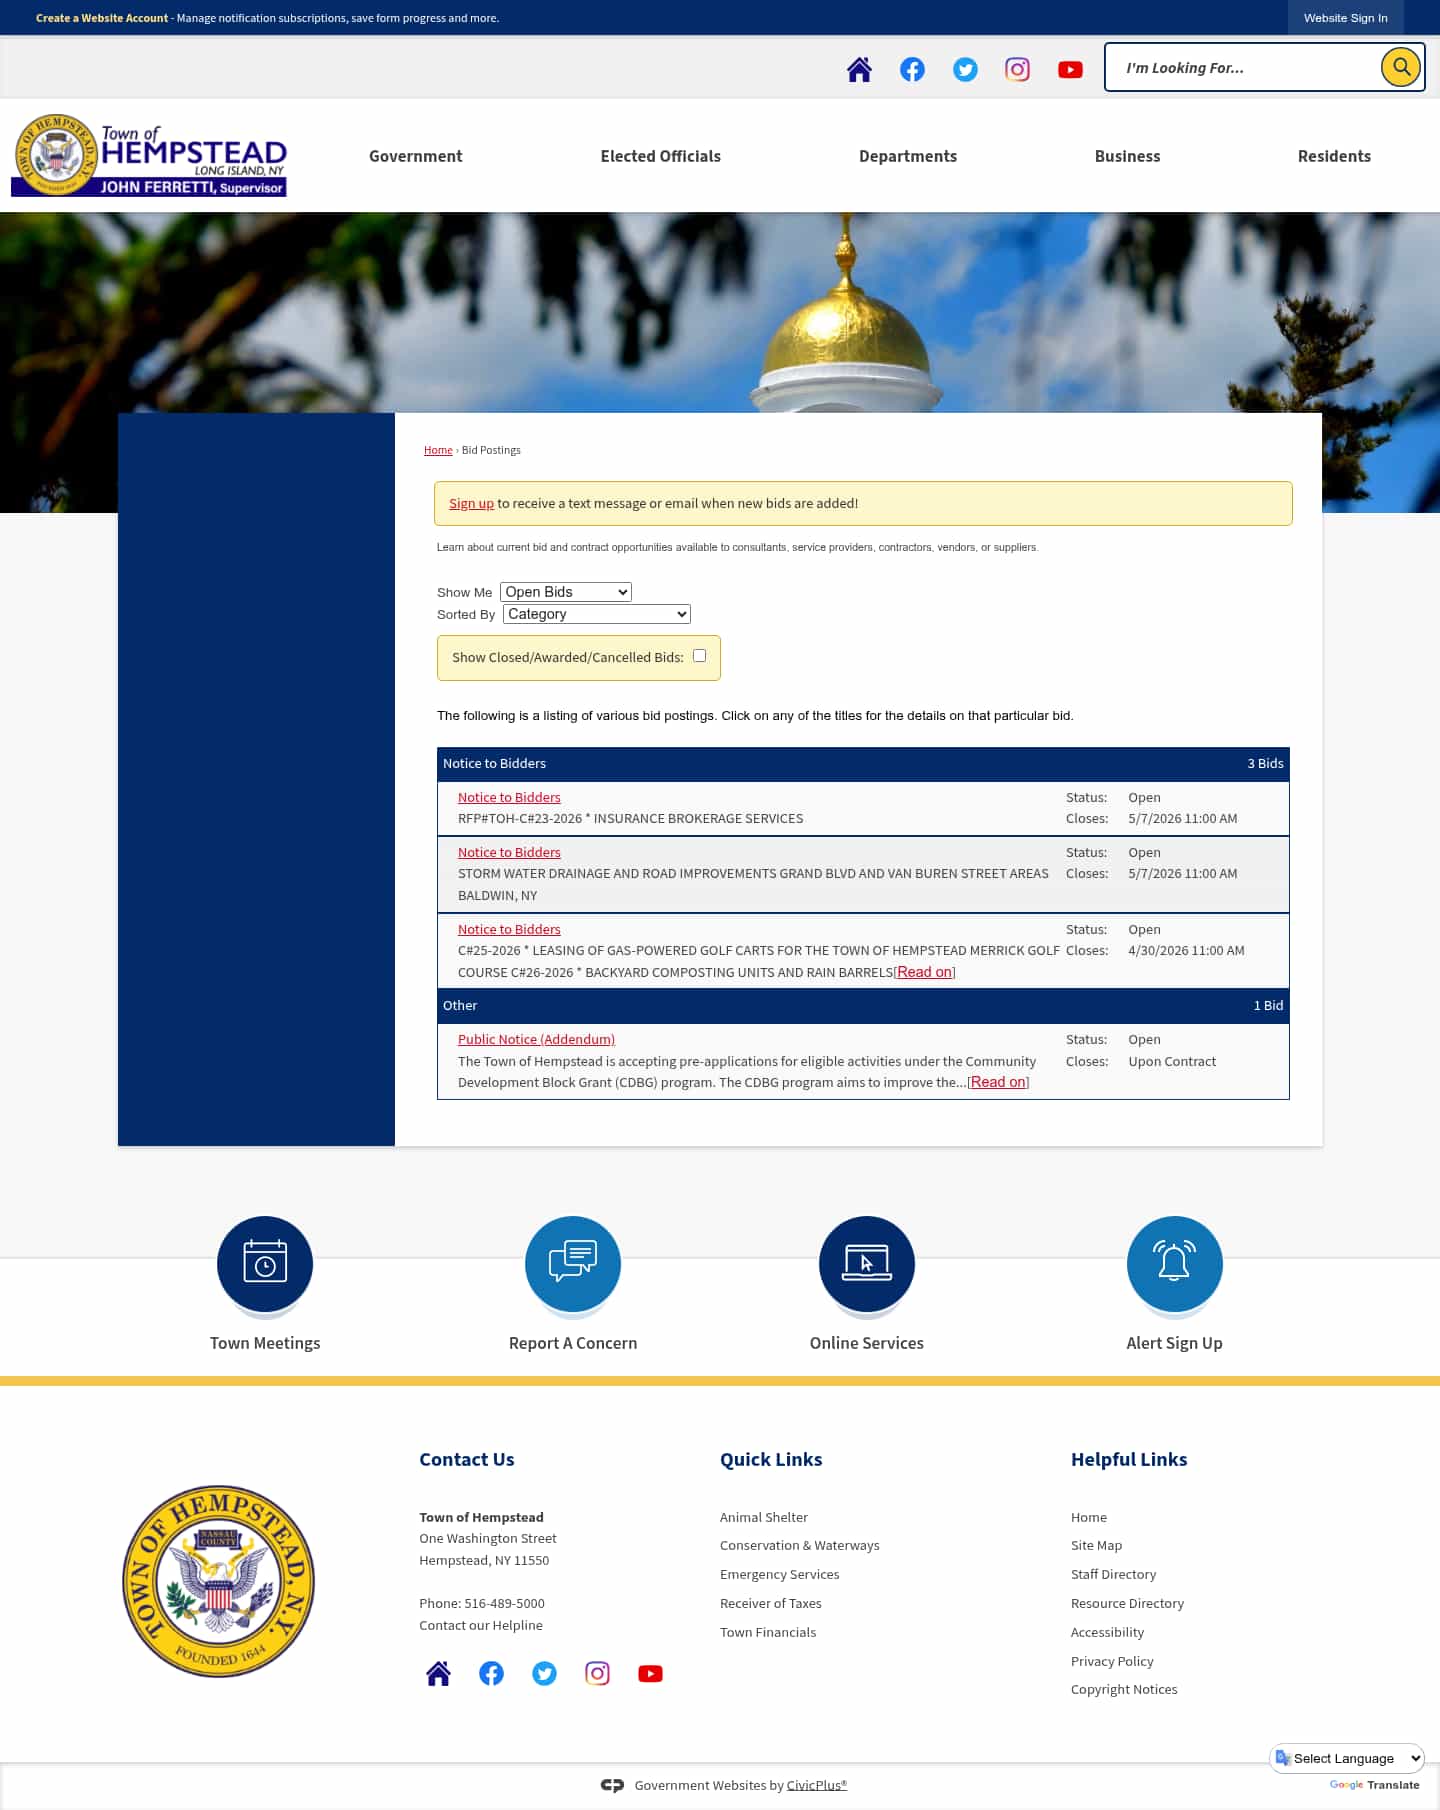Open Resource Directory link
Screen dimensions: 1440x1810
[1128, 1603]
